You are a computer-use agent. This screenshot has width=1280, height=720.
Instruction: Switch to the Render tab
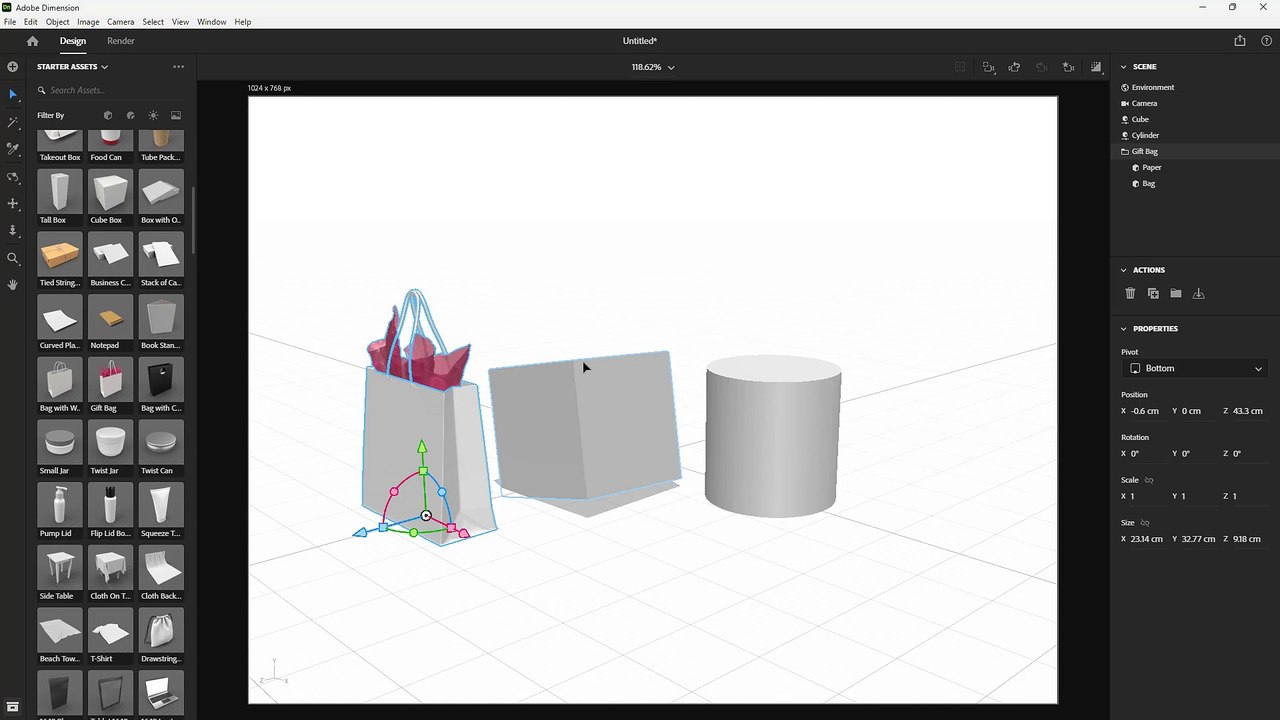[x=121, y=41]
